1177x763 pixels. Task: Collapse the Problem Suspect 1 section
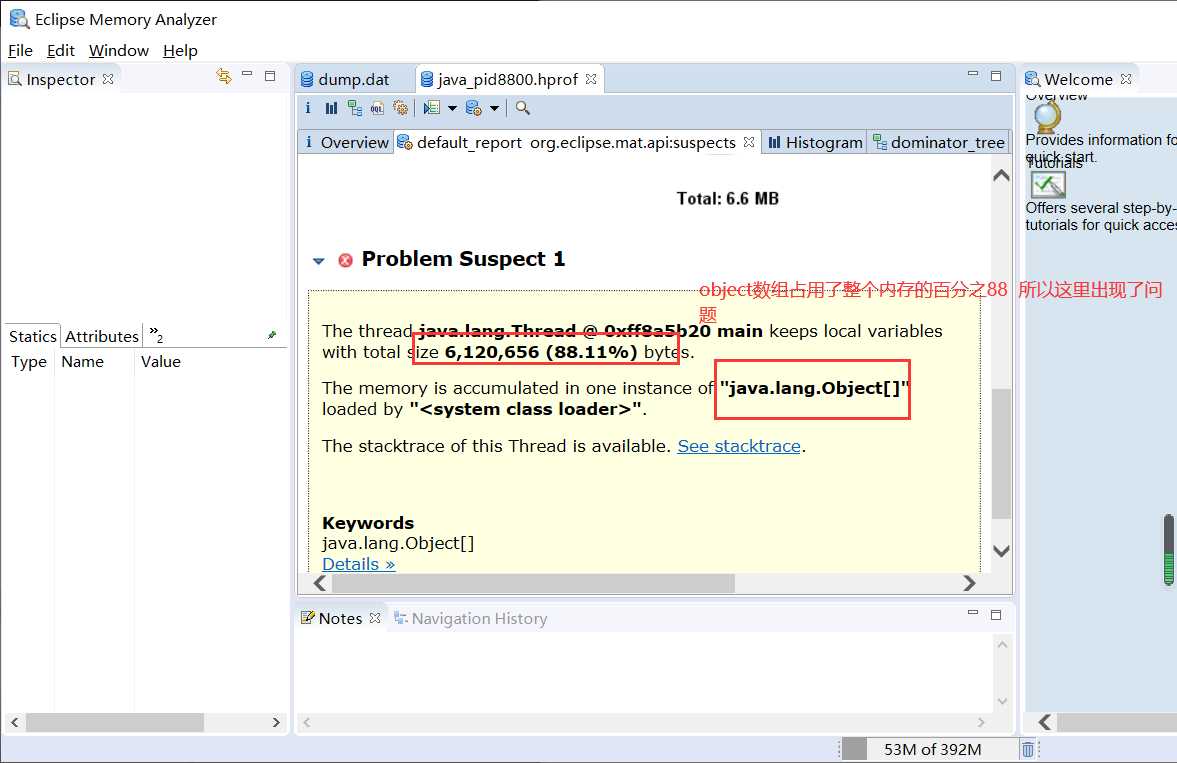click(319, 261)
